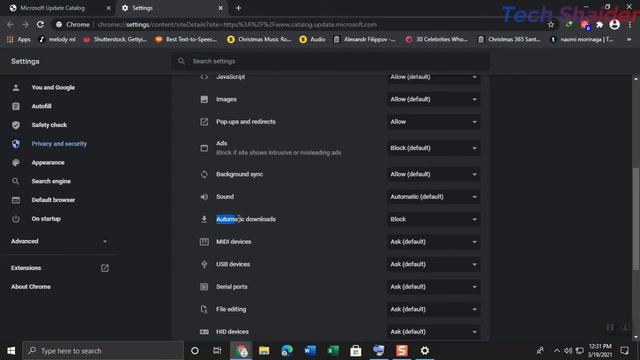Open File Explorer from the taskbar
Screen dimensions: 640x360
coord(264,351)
